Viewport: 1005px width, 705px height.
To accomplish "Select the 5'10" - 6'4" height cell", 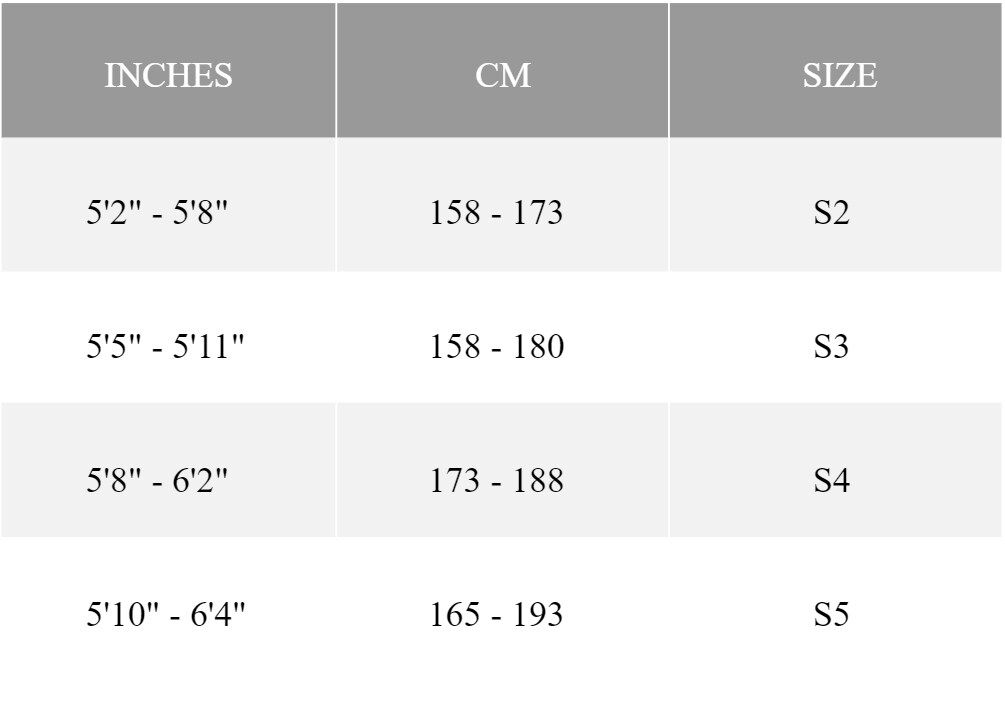I will pyautogui.click(x=168, y=606).
